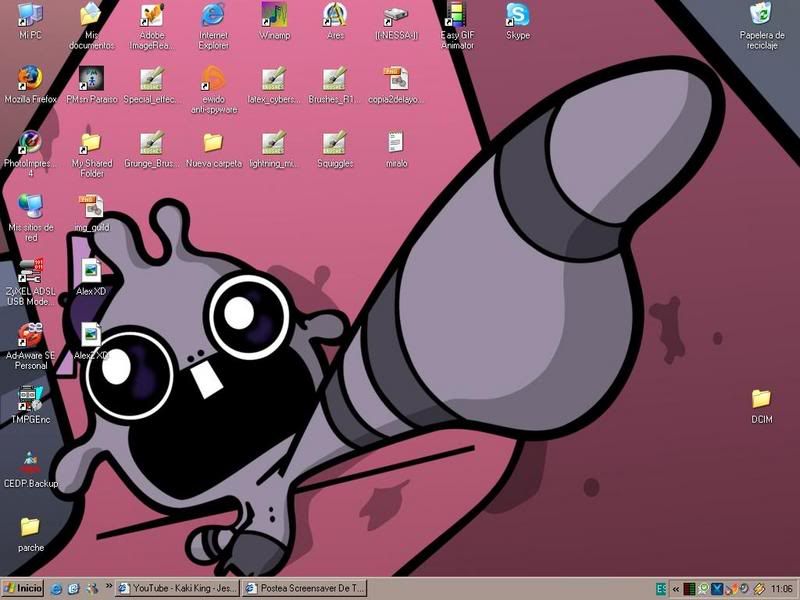
Task: Expand hidden Quick Launch items chevron
Action: click(x=109, y=586)
